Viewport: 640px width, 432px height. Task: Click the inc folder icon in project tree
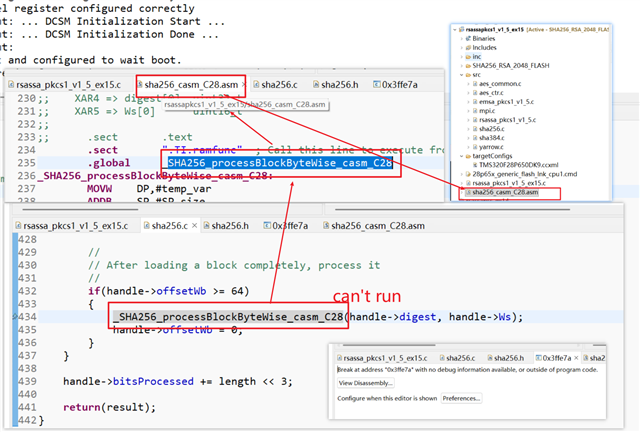468,57
